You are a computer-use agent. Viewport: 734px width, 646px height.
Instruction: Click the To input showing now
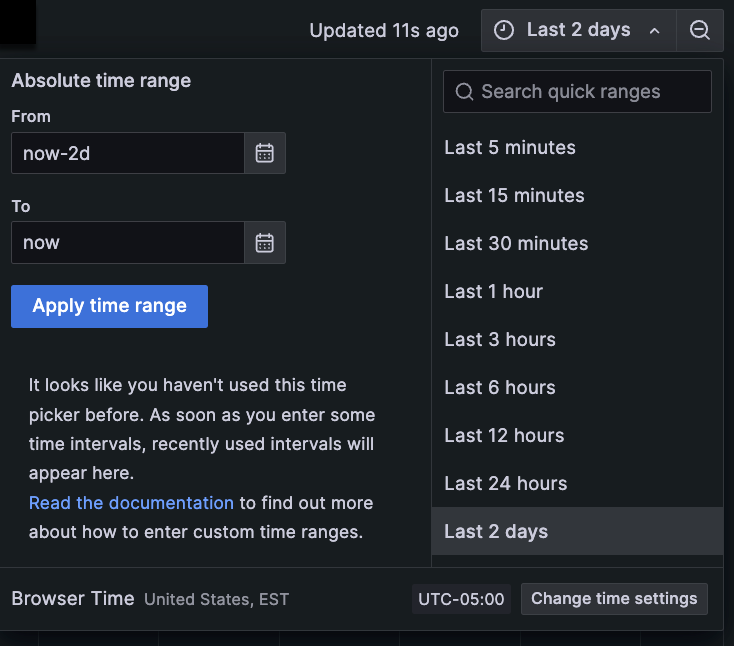point(127,242)
